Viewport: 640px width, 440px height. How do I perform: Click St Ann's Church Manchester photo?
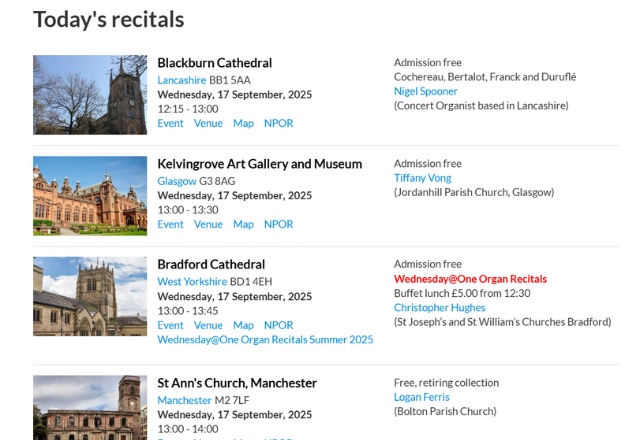click(x=90, y=407)
